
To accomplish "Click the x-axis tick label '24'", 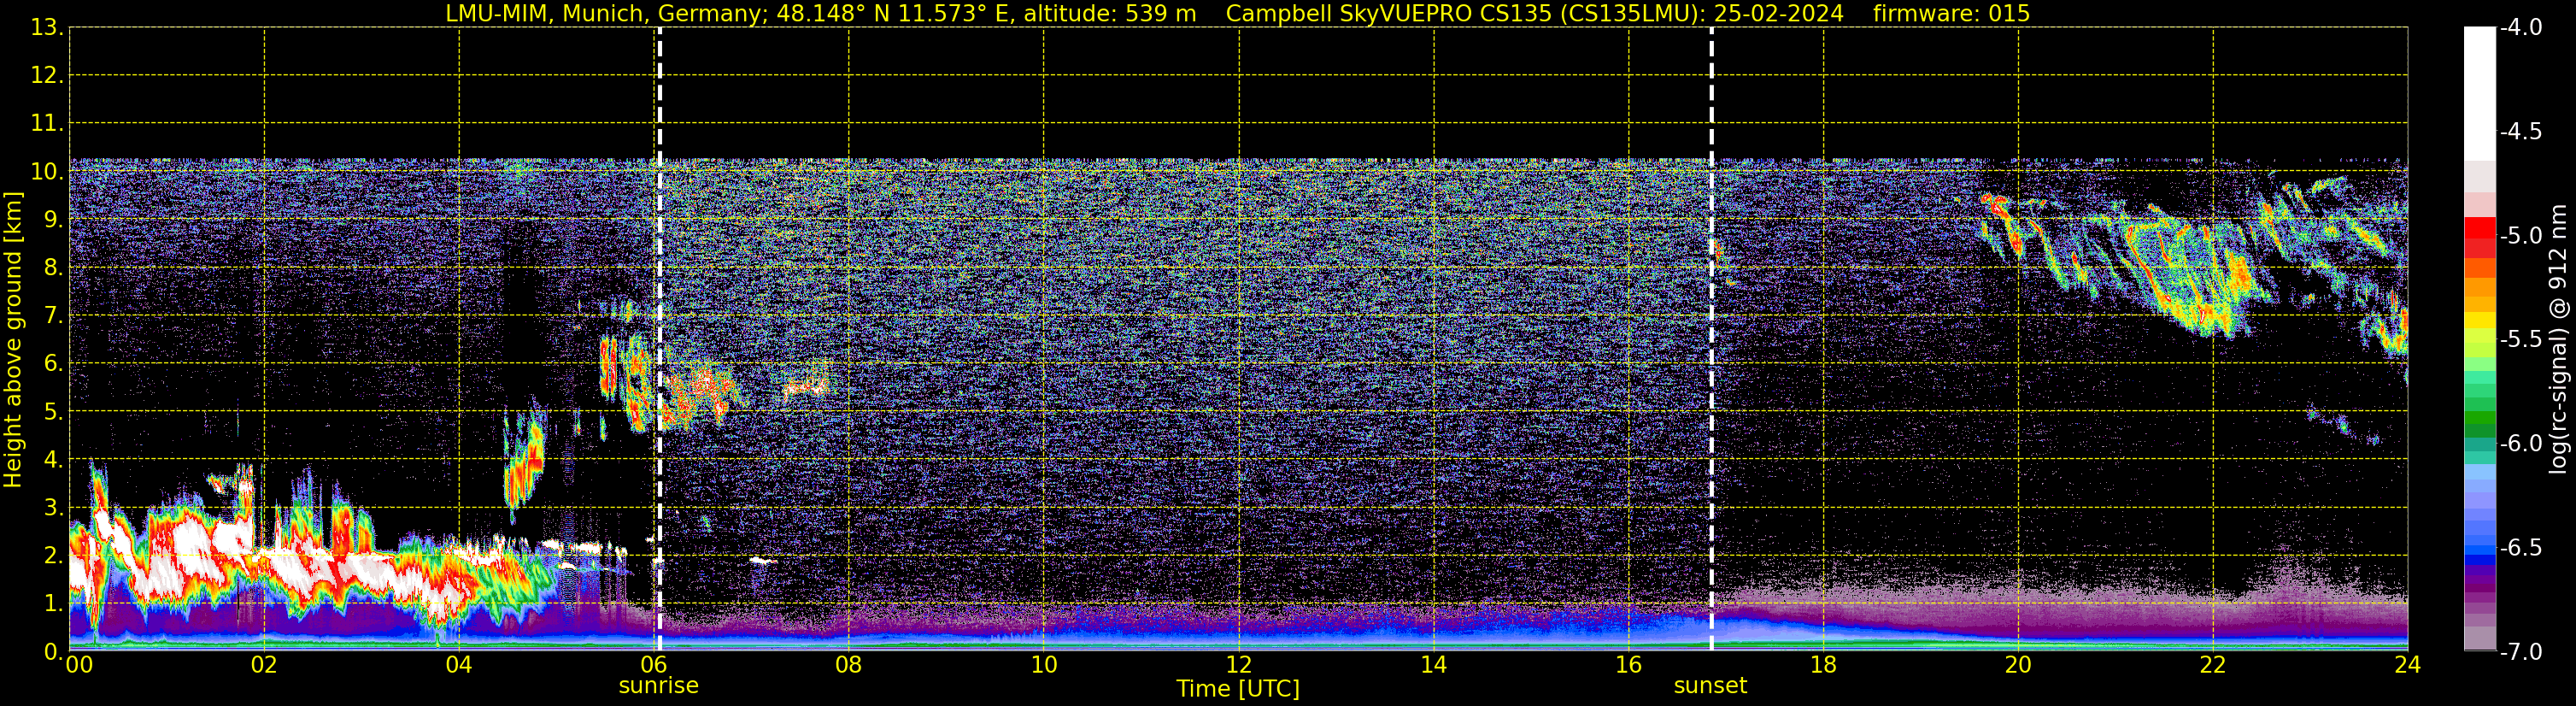I will tap(2407, 665).
